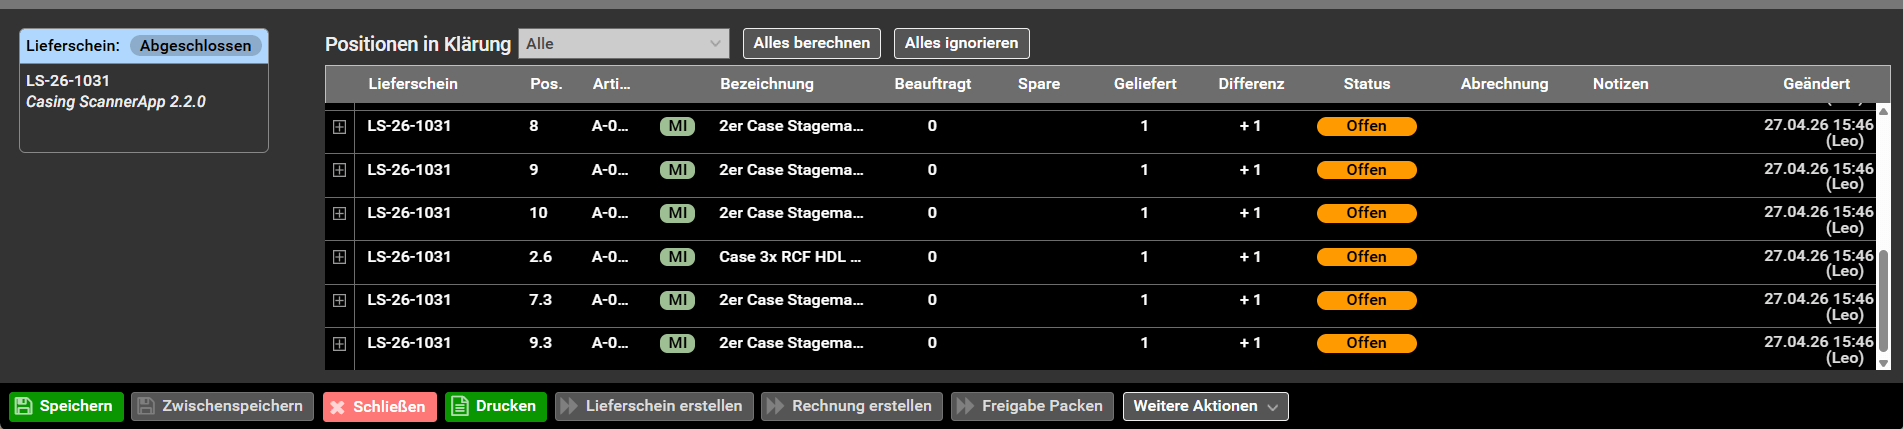Expand row for position 10
The height and width of the screenshot is (429, 1903).
340,214
